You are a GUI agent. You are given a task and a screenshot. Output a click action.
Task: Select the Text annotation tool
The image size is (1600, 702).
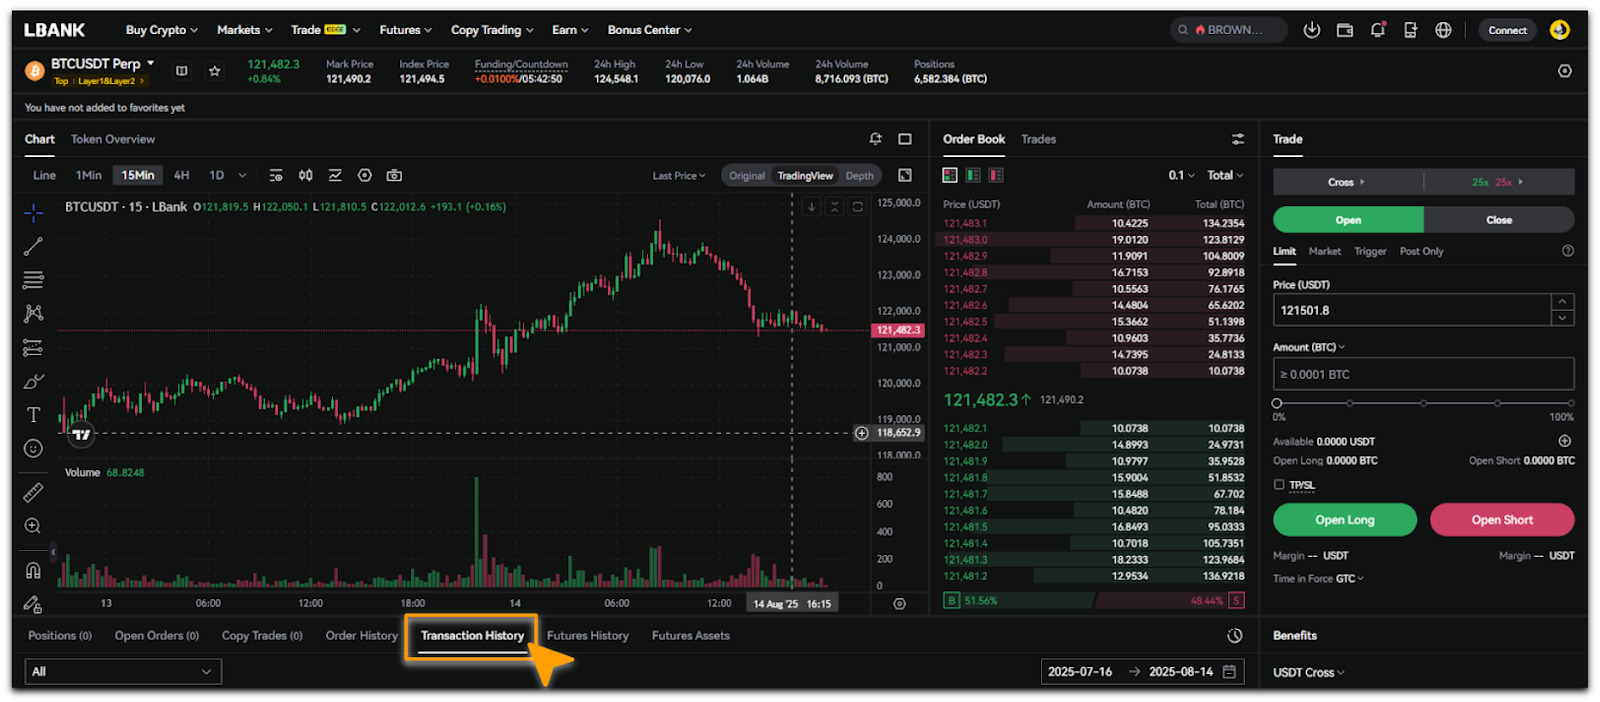click(x=33, y=415)
